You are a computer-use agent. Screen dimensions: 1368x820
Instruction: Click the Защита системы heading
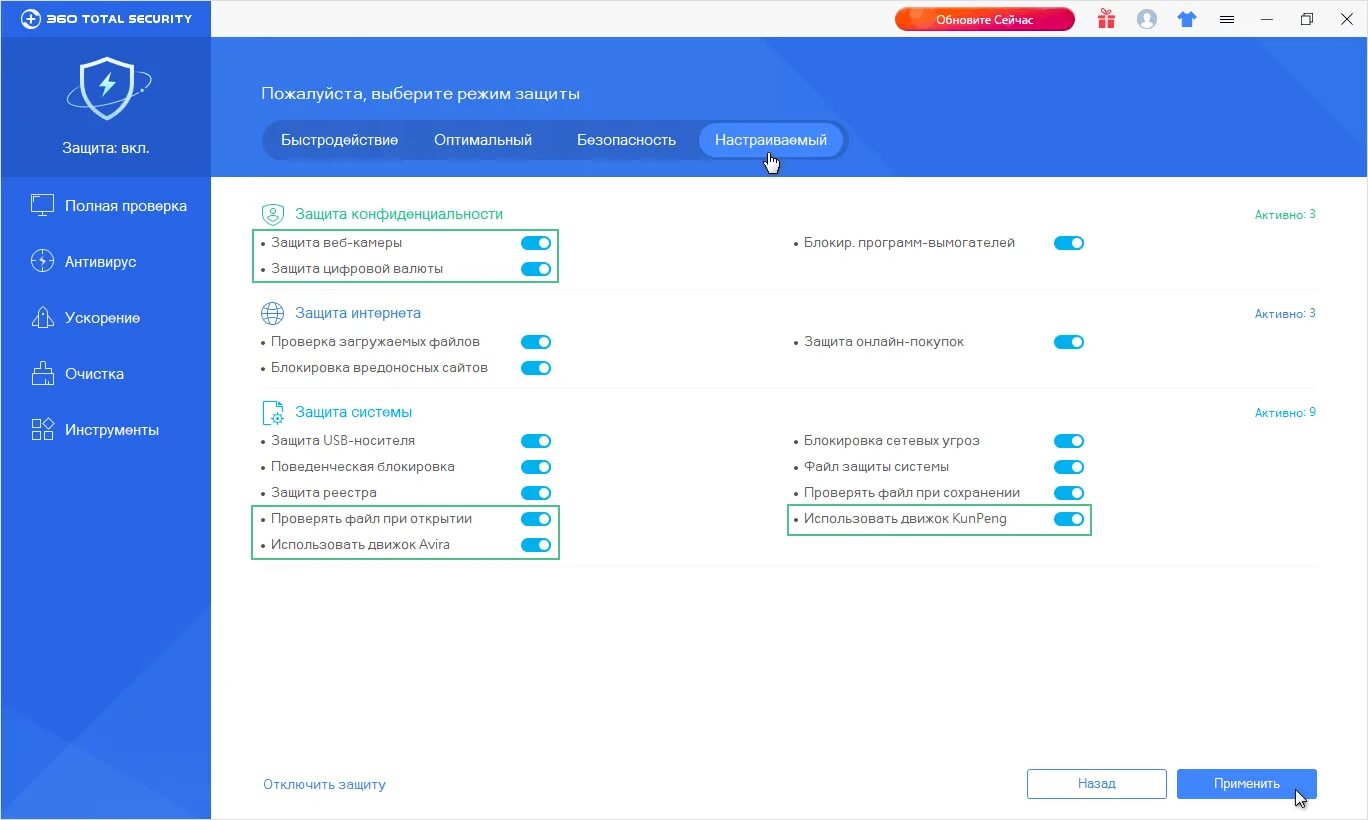click(x=353, y=412)
